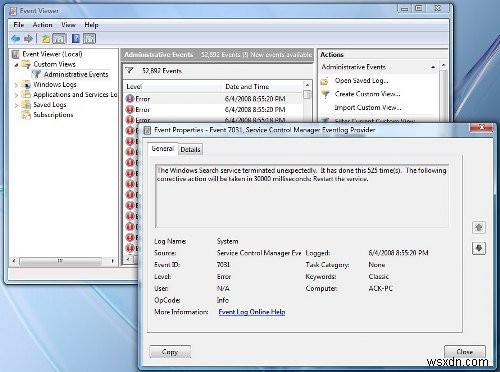Click the event description text box

point(302,196)
